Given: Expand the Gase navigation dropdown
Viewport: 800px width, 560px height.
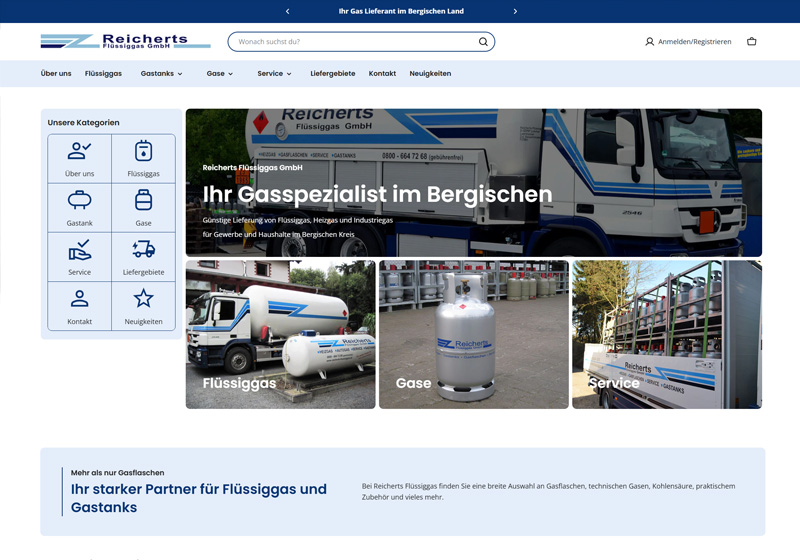Looking at the screenshot, I should pyautogui.click(x=219, y=74).
